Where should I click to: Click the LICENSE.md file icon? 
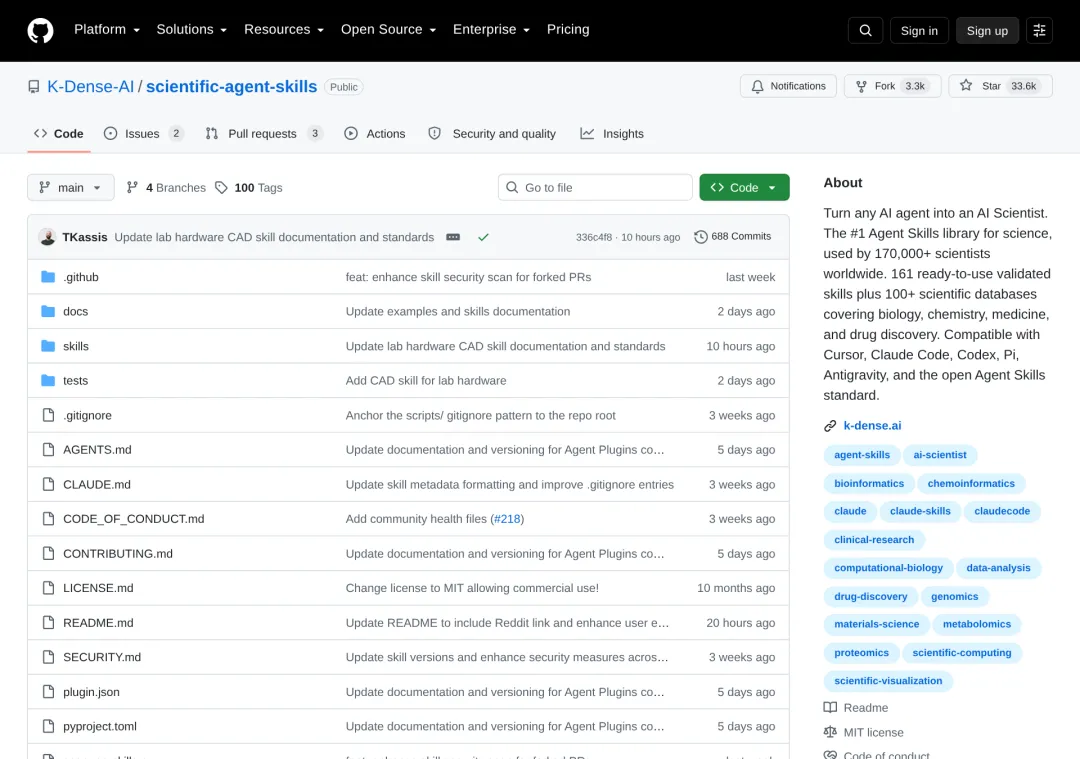coord(48,588)
